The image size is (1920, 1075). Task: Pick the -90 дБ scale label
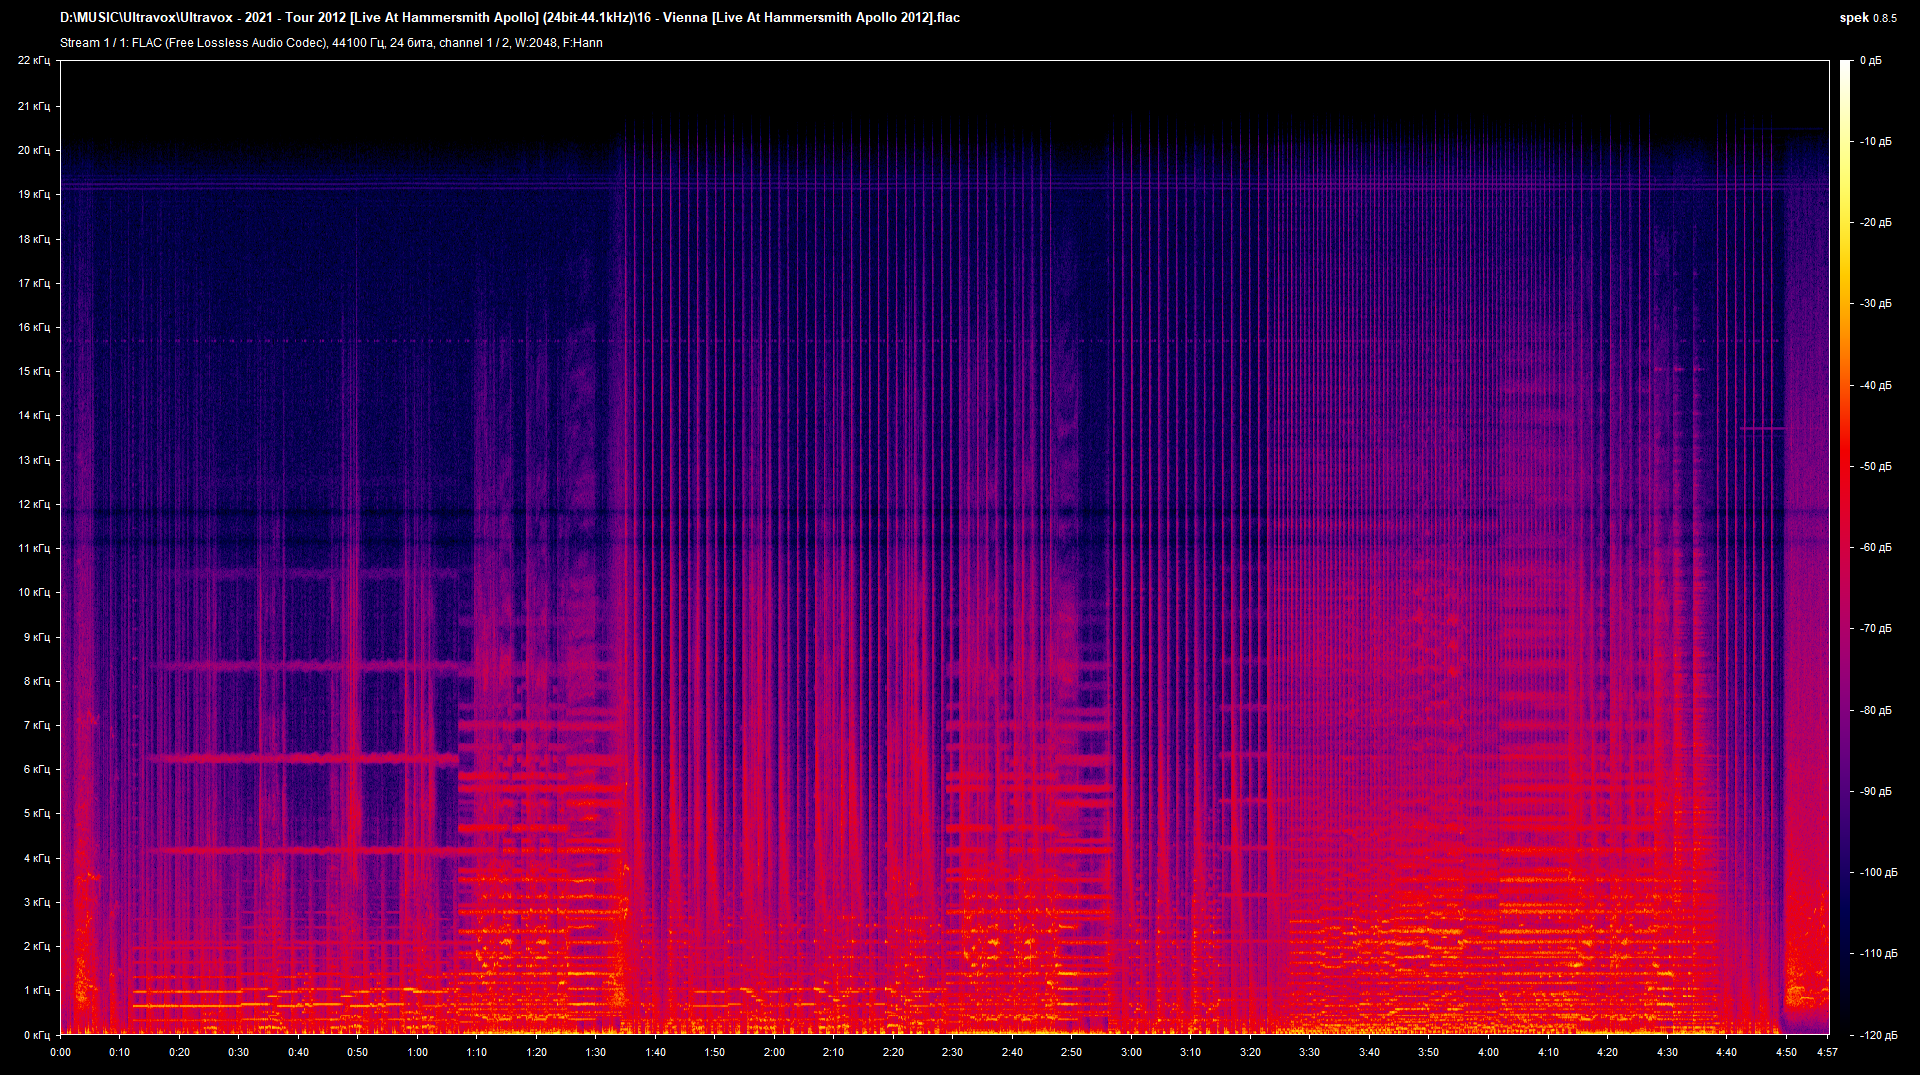click(1875, 791)
